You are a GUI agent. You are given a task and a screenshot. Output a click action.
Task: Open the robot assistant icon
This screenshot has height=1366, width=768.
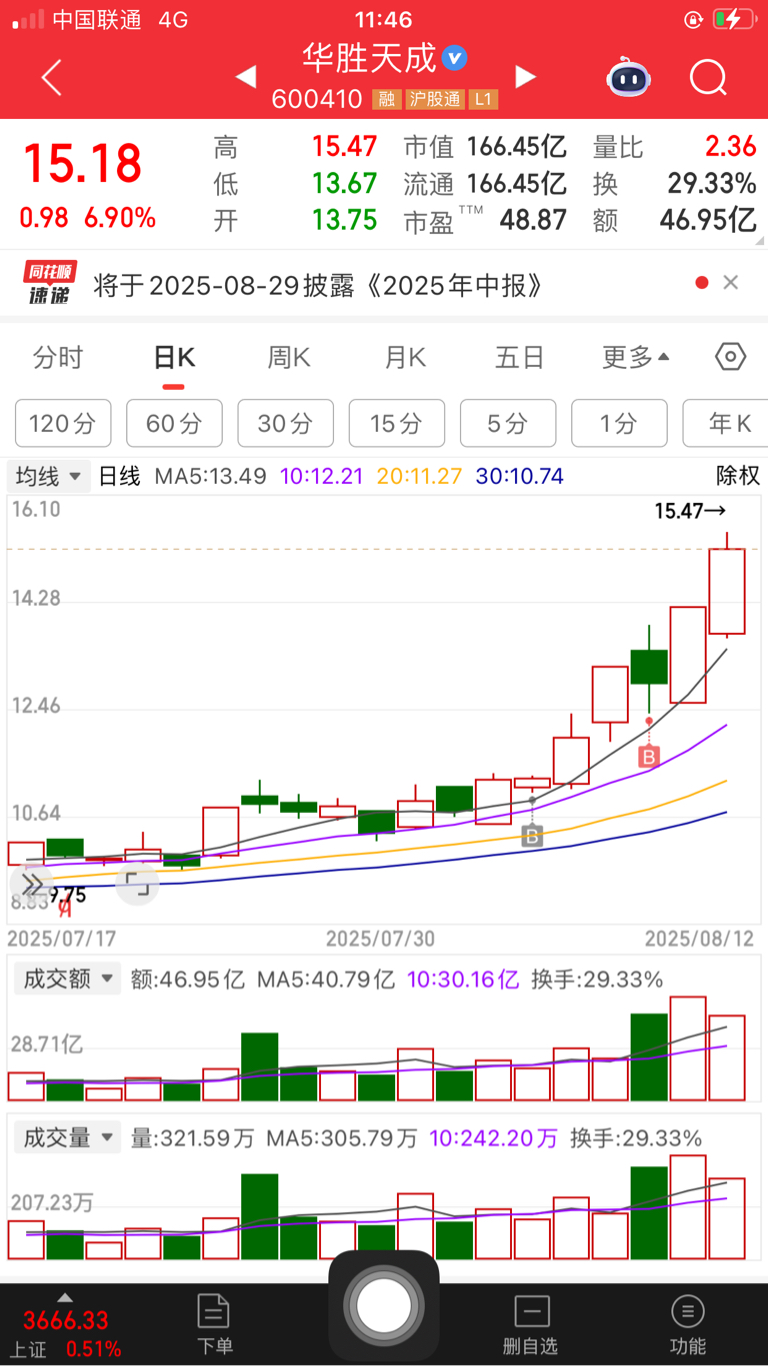click(x=628, y=77)
